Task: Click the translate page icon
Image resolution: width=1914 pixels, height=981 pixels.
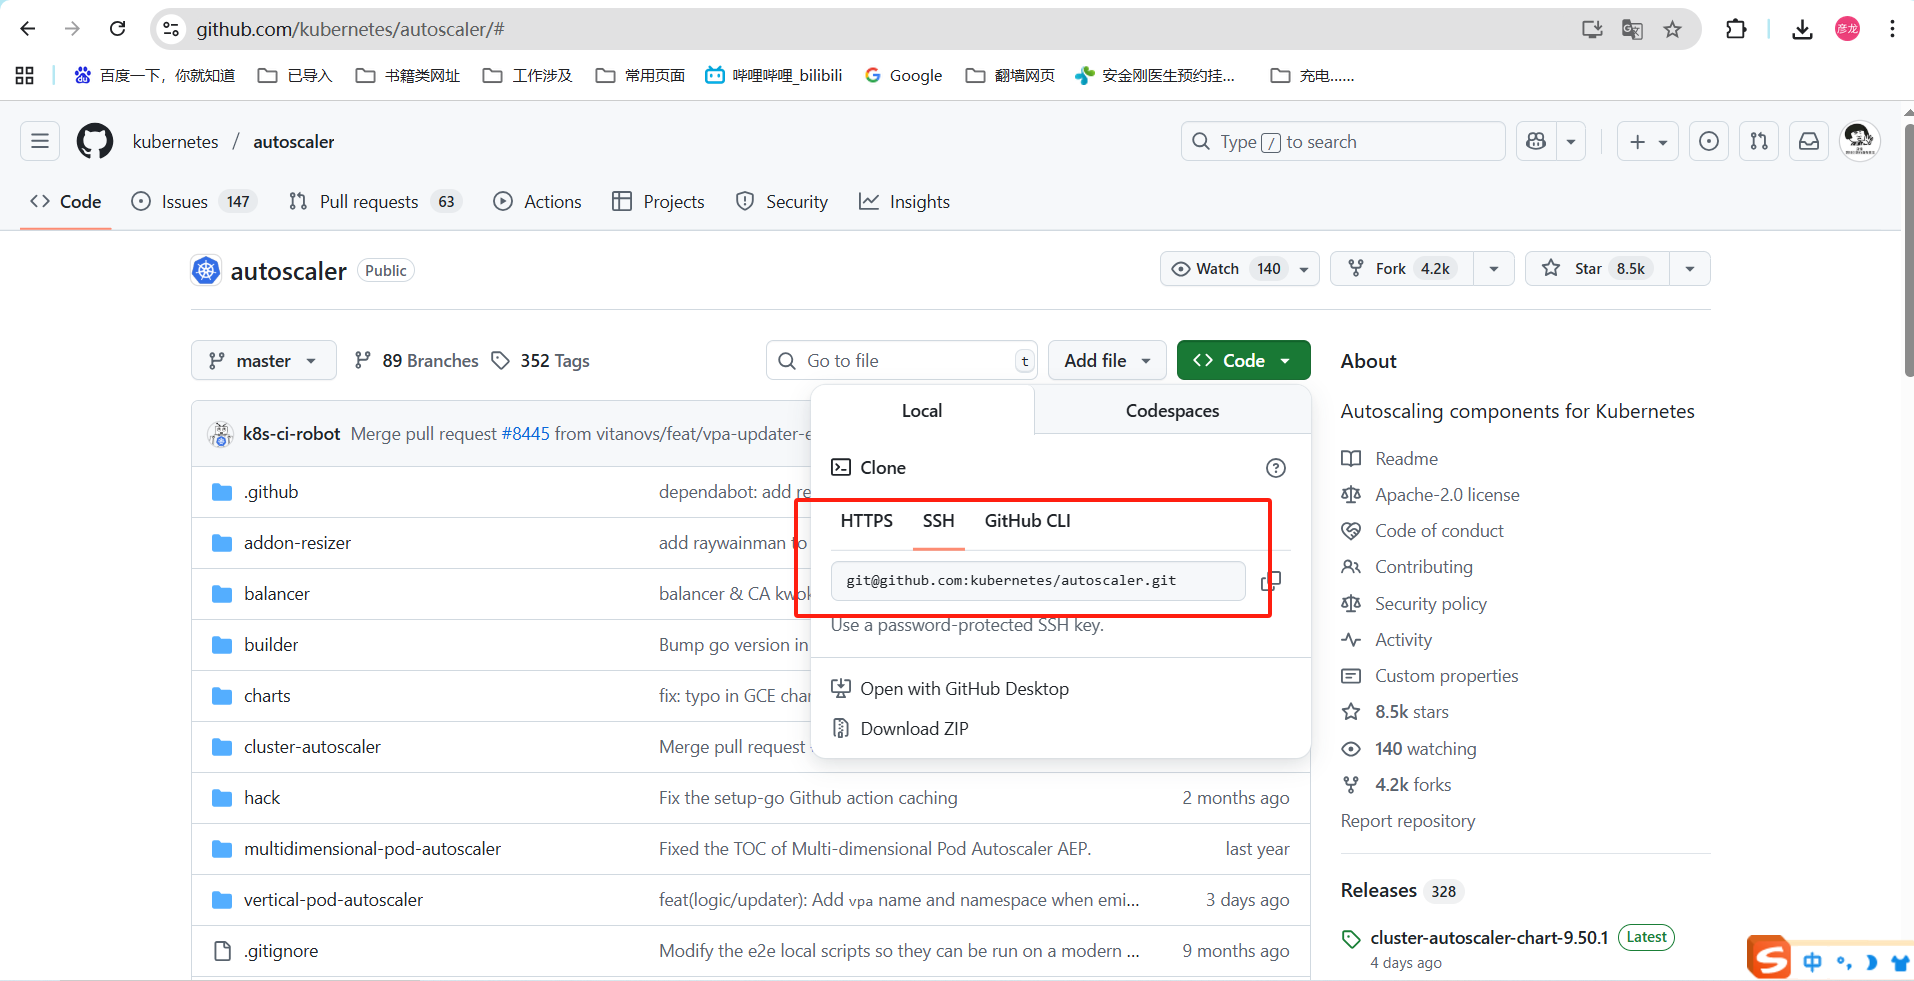Action: [1632, 29]
